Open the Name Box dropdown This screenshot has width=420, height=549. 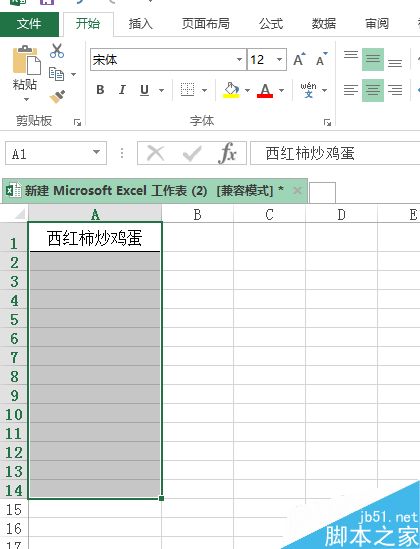point(96,152)
